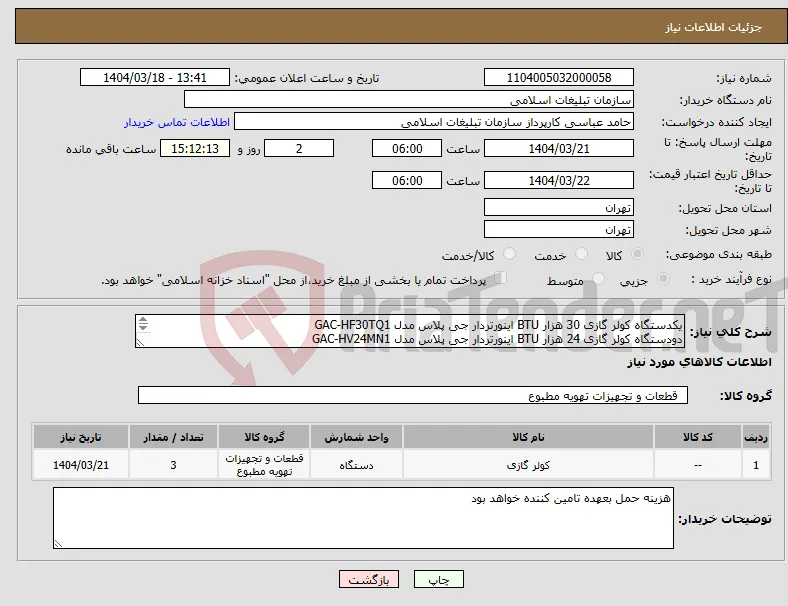This screenshot has width=788, height=606.
Task: Click the نام کالا column header
Action: 528,437
